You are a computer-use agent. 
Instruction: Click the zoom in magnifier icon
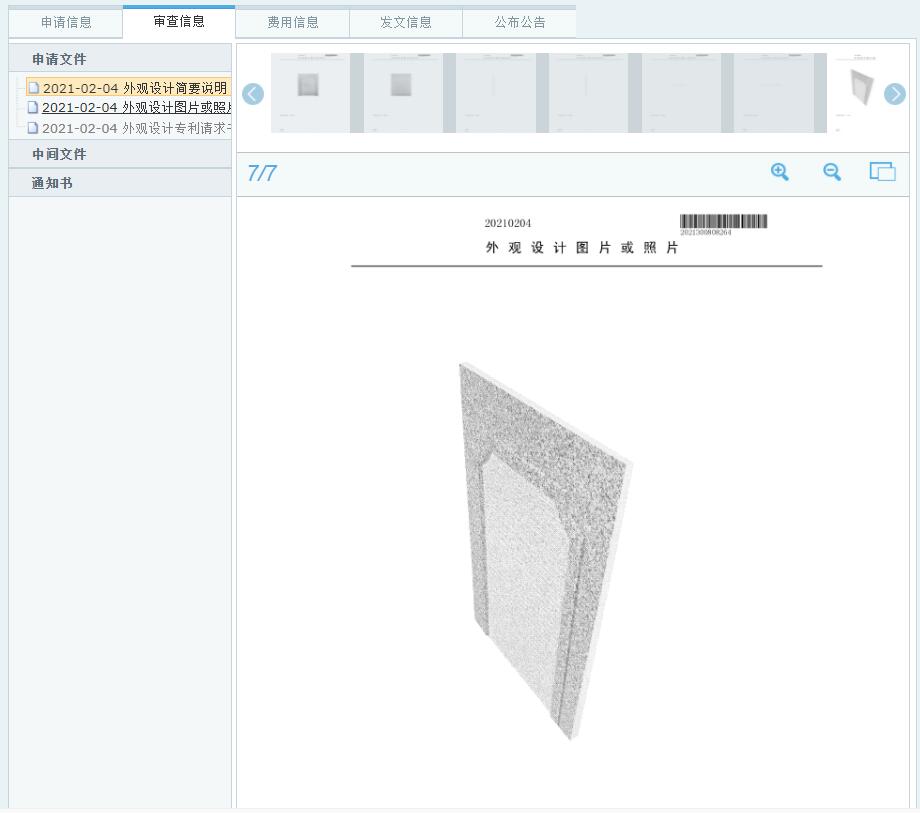(780, 172)
